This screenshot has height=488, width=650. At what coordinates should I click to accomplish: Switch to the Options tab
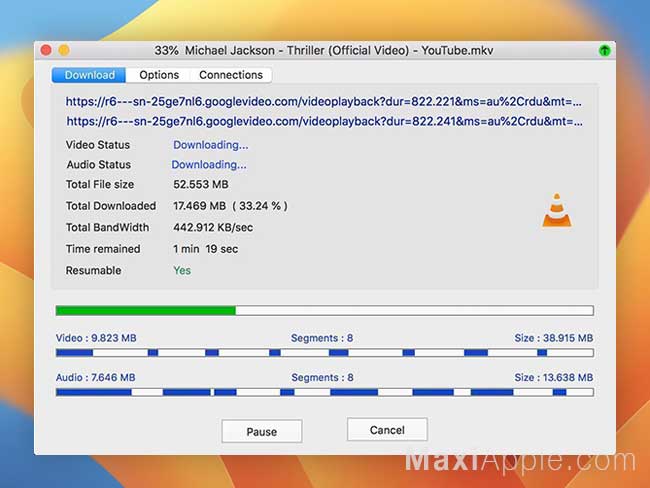tap(159, 75)
